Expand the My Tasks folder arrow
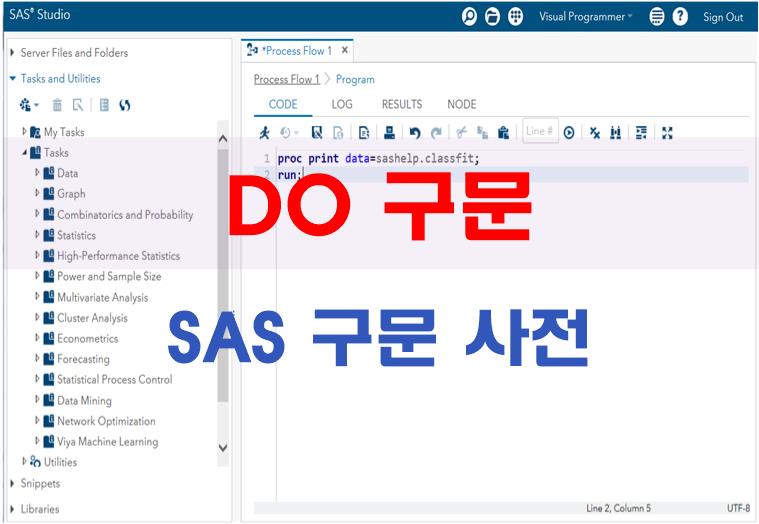 click(x=24, y=131)
